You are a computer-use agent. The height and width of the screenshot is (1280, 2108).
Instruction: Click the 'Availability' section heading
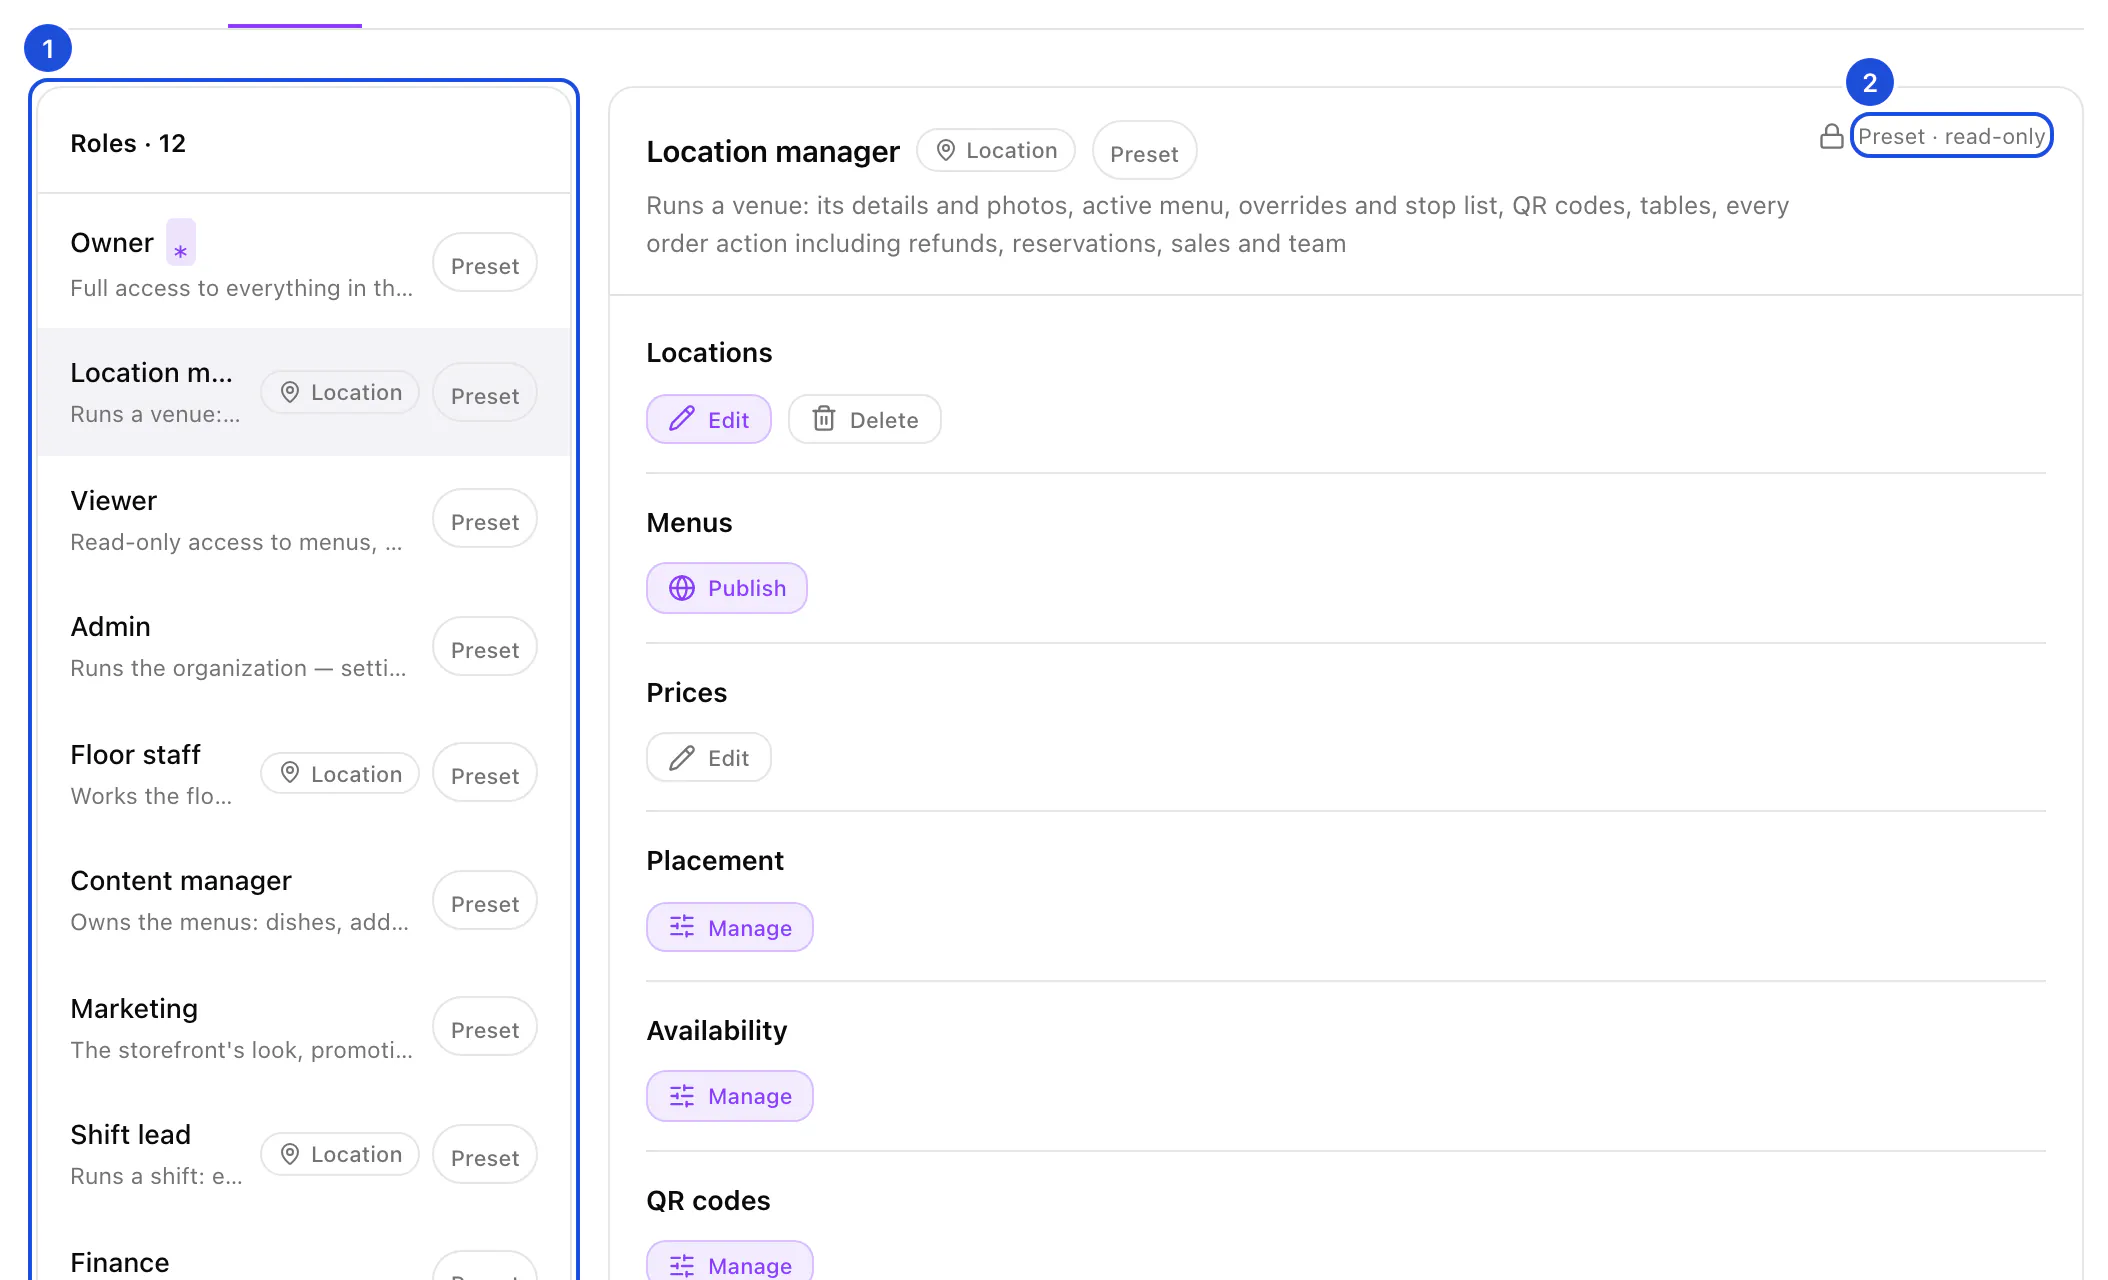click(716, 1030)
